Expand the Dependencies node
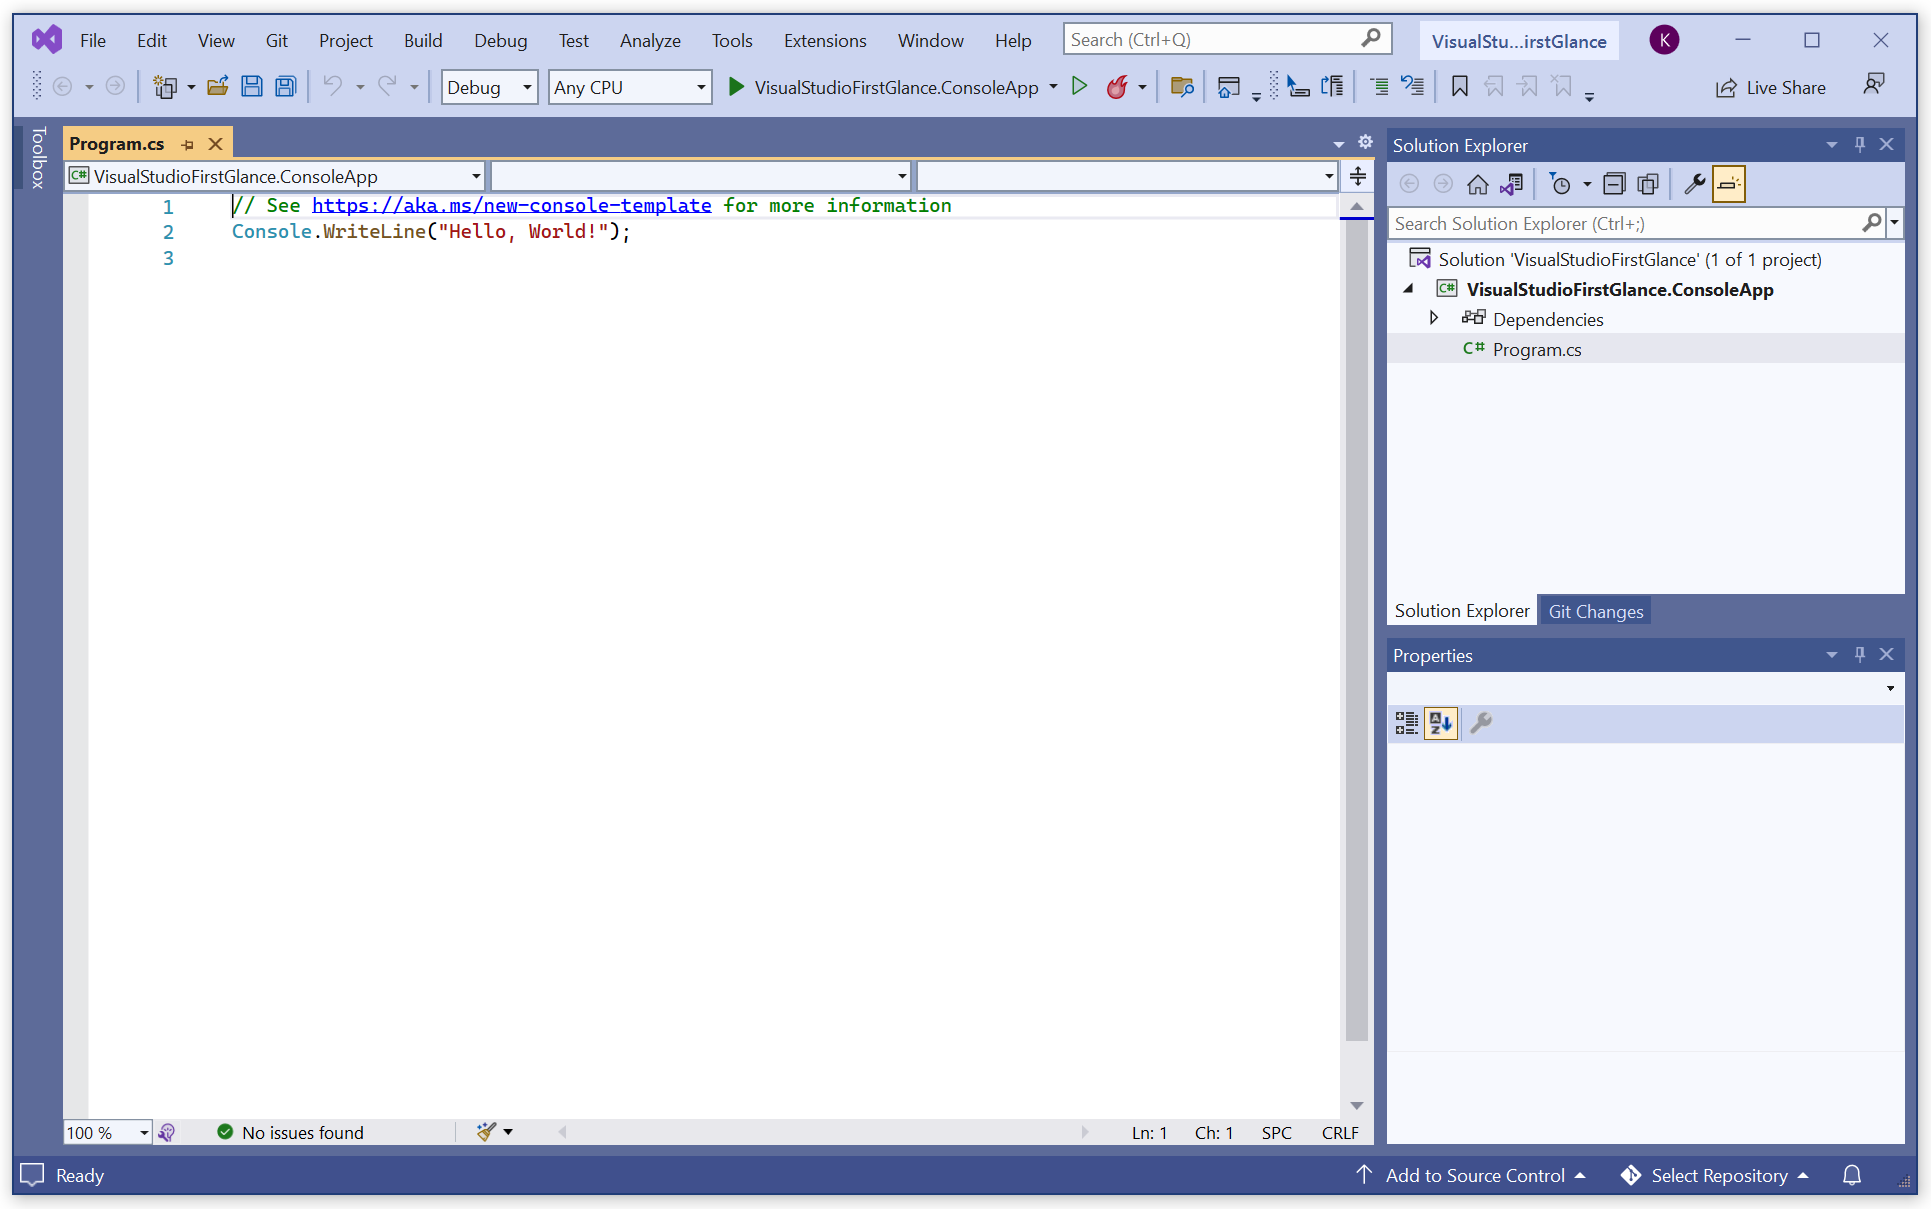The width and height of the screenshot is (1931, 1209). coord(1434,318)
